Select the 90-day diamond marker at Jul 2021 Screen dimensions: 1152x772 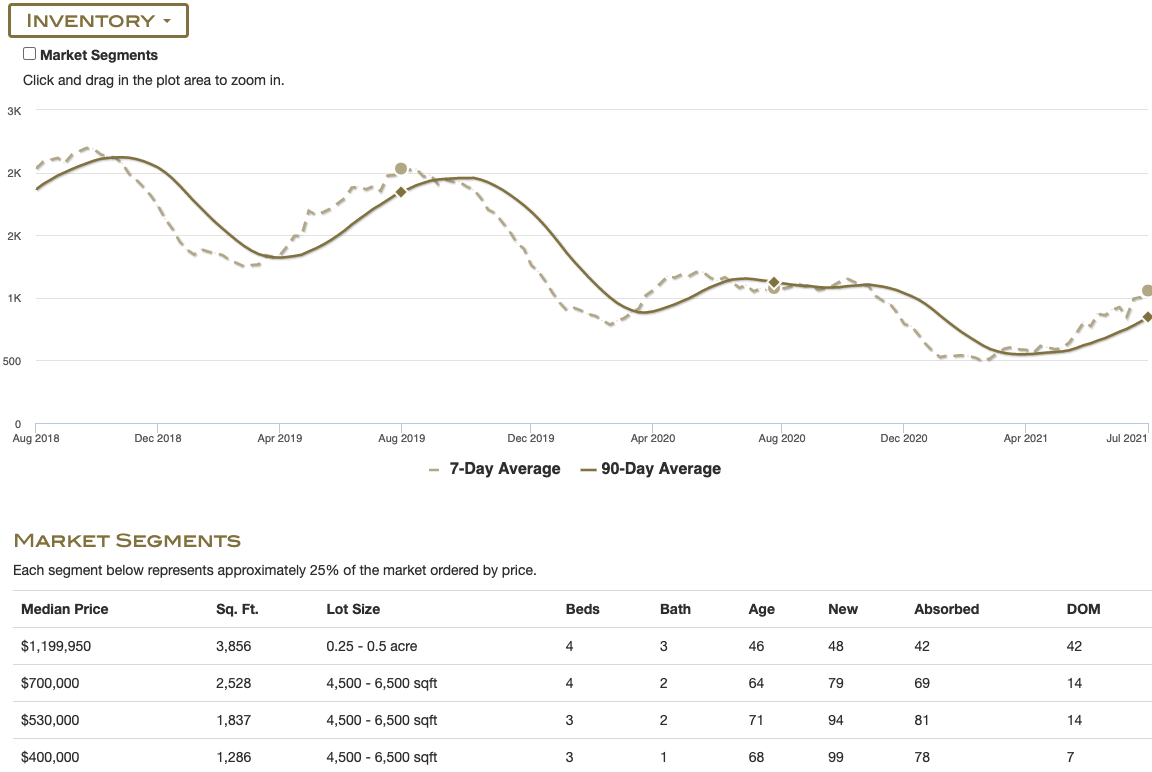click(1147, 317)
